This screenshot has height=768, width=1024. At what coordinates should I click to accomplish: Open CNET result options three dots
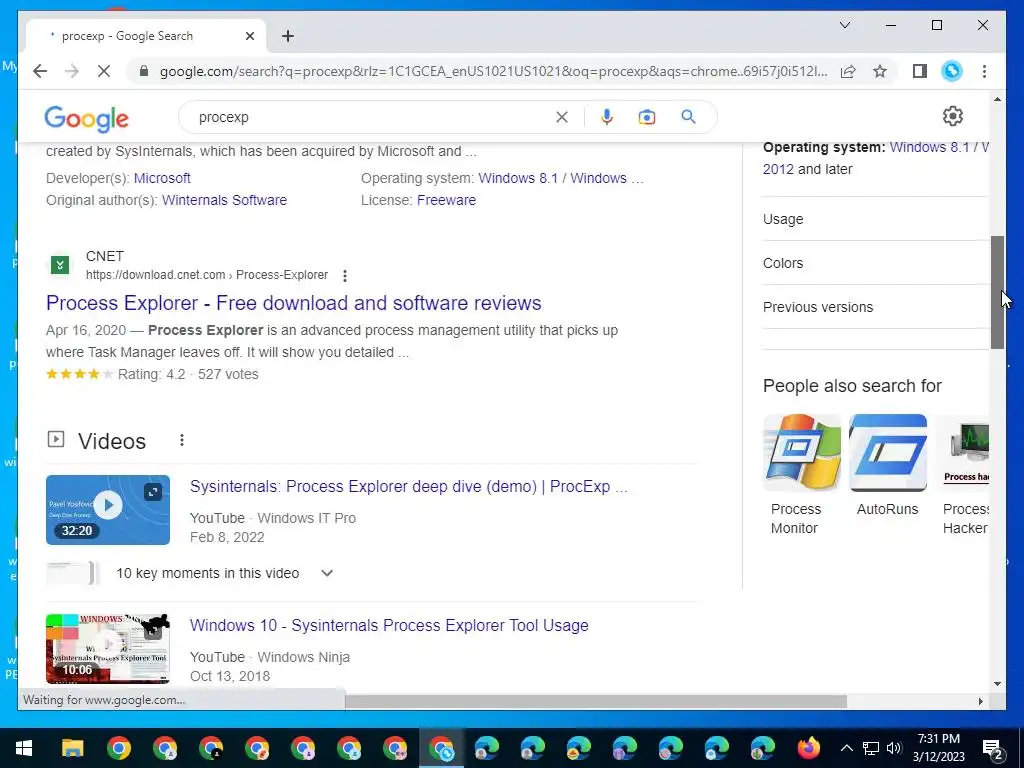point(345,276)
